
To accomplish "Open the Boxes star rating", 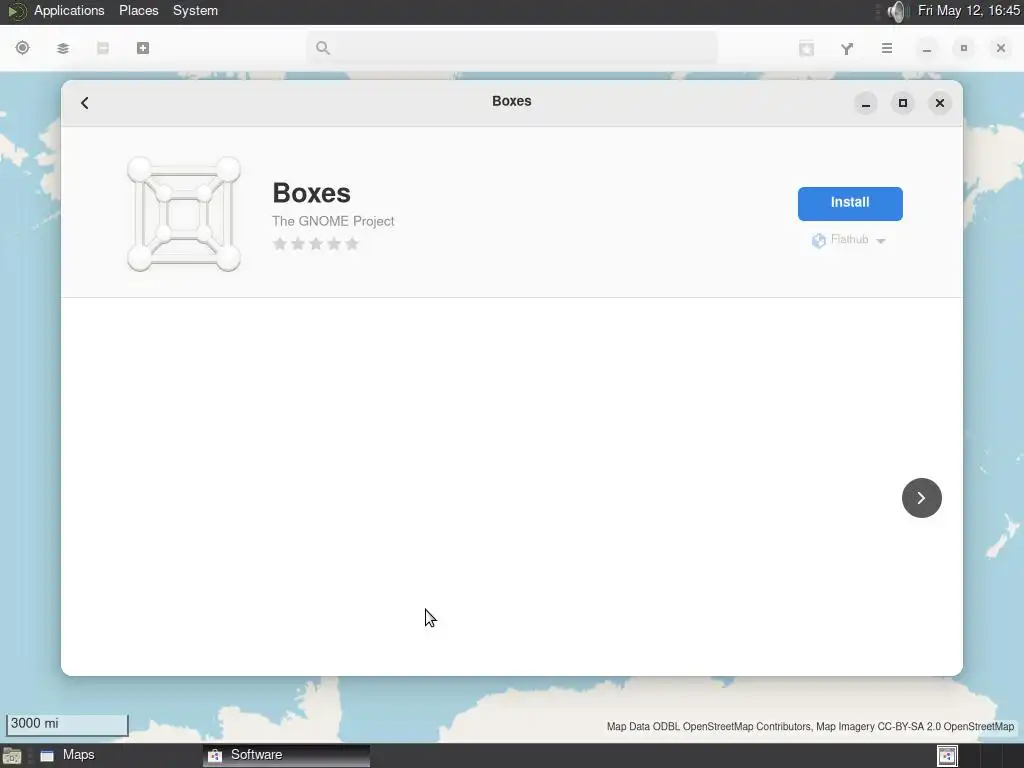I will coord(315,244).
